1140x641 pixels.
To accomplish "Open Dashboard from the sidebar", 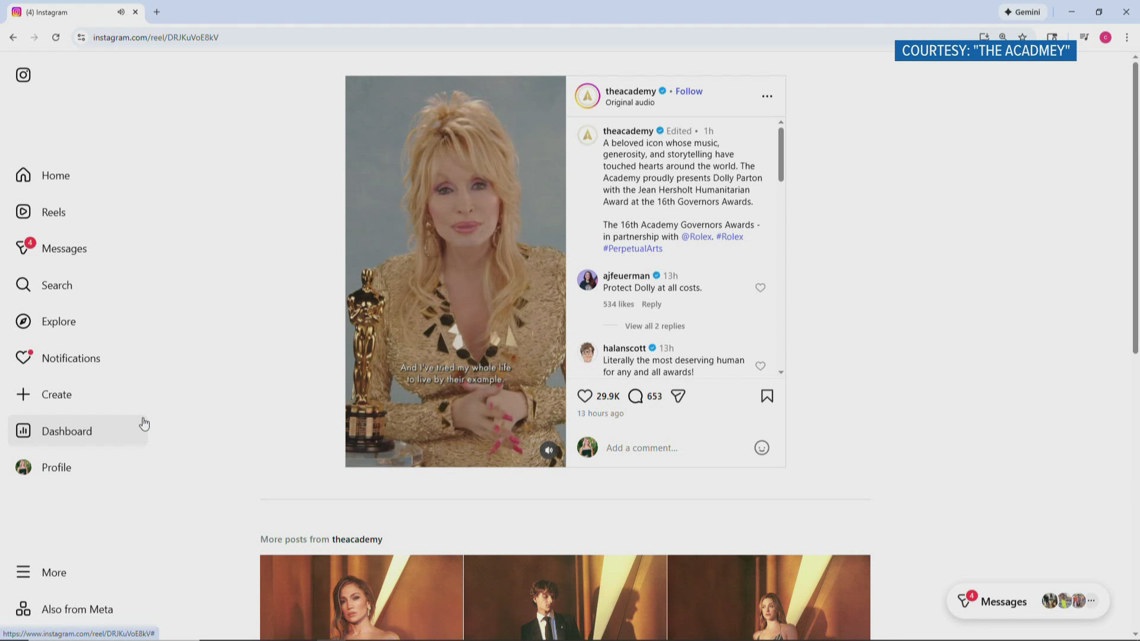I will [x=66, y=431].
